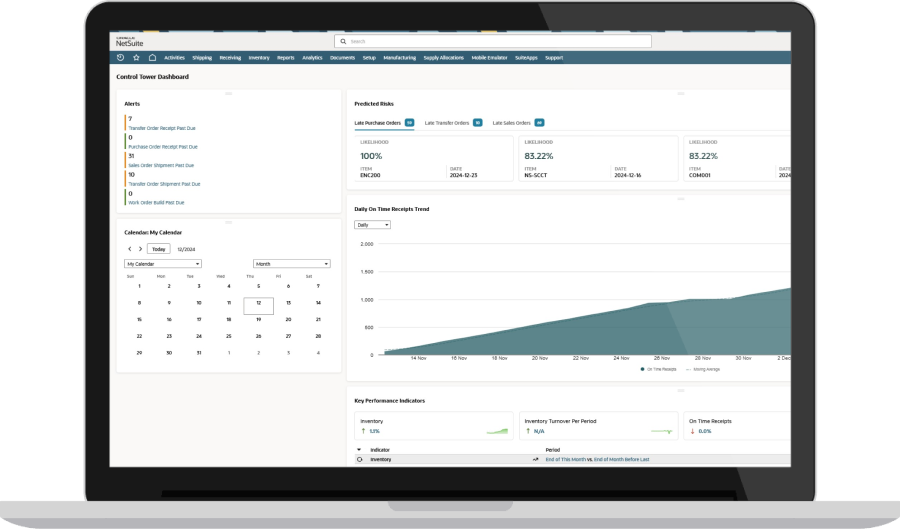Collapse the Indicator table triangle
The image size is (900, 529).
point(359,450)
